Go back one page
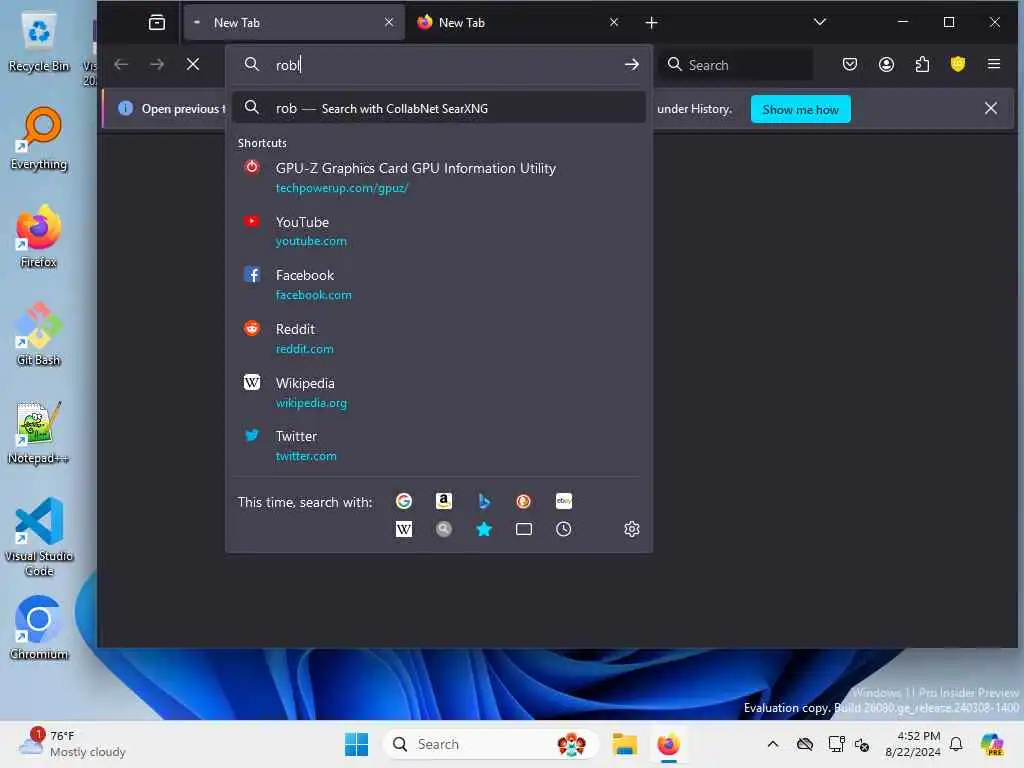This screenshot has height=768, width=1024. click(x=121, y=64)
